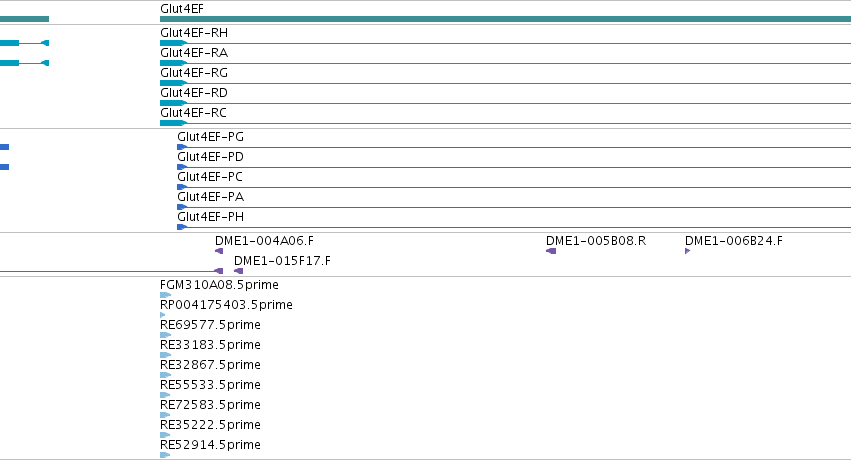Select the DME1-015F17.F label
Viewport: 851px width, 460px height.
(282, 261)
